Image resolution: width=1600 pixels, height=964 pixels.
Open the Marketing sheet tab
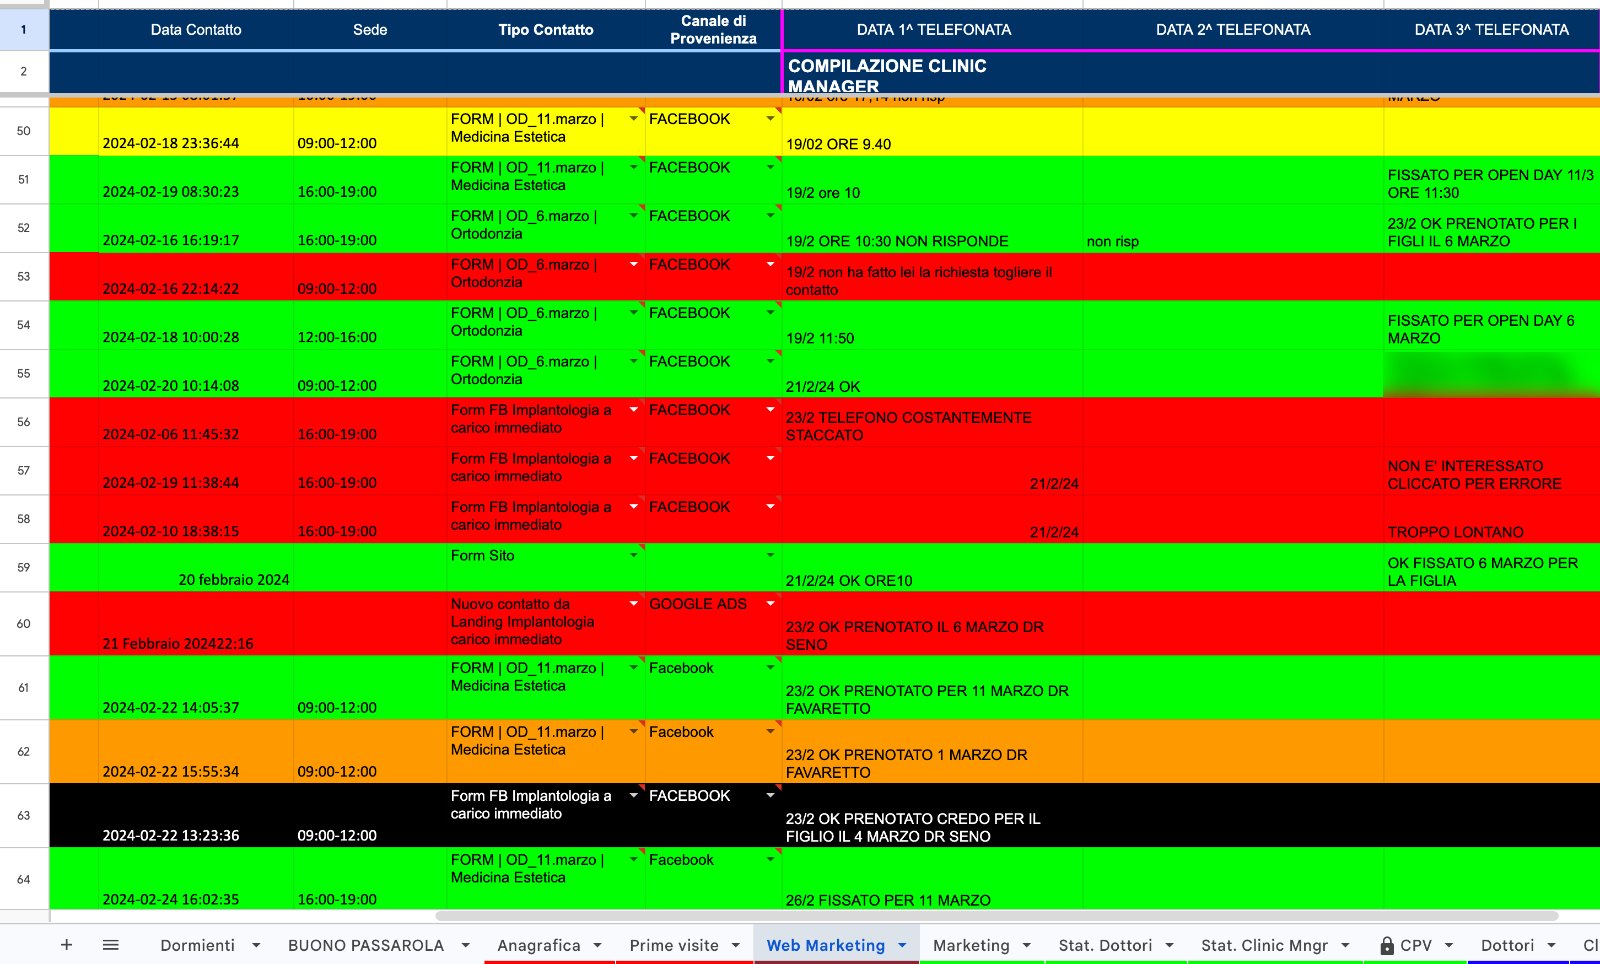(971, 946)
